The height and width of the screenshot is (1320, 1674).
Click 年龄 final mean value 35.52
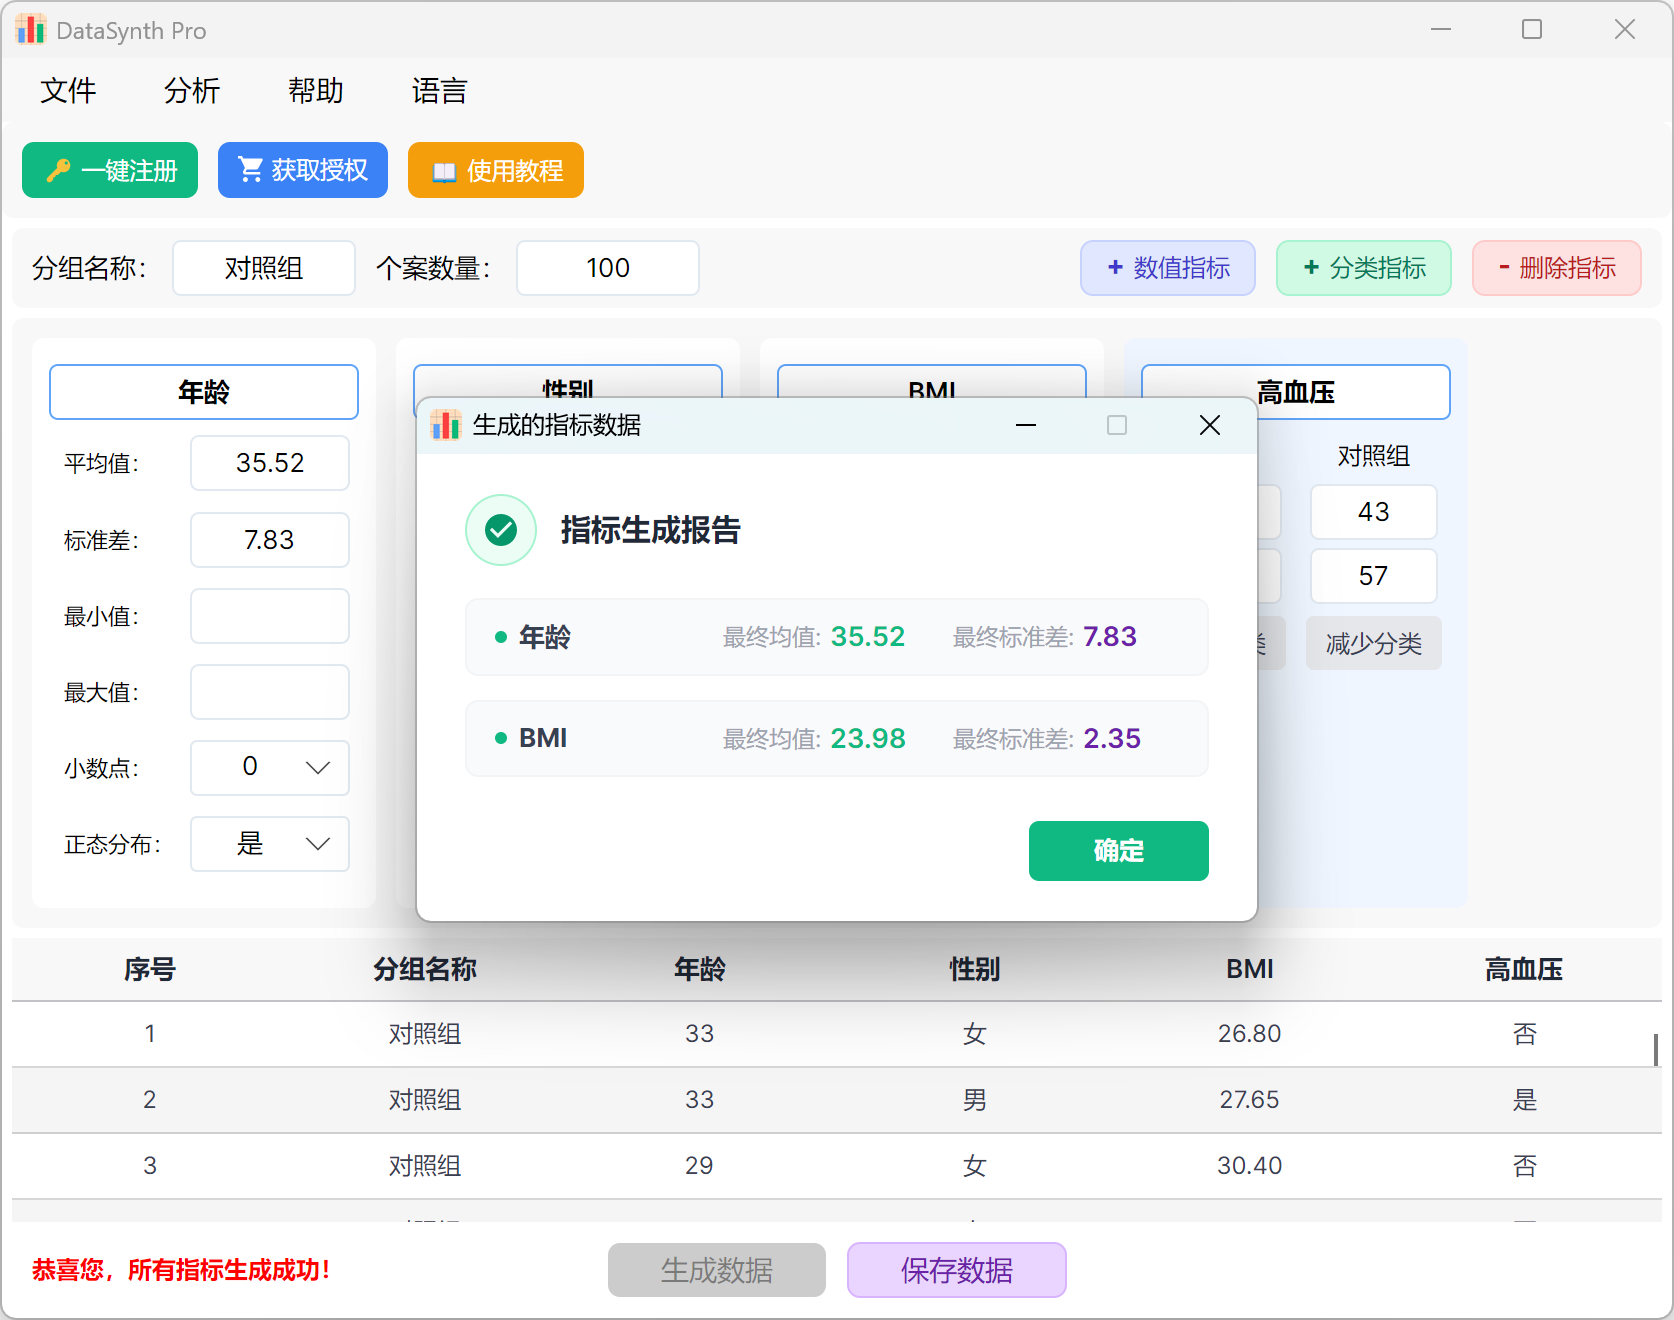tap(868, 637)
